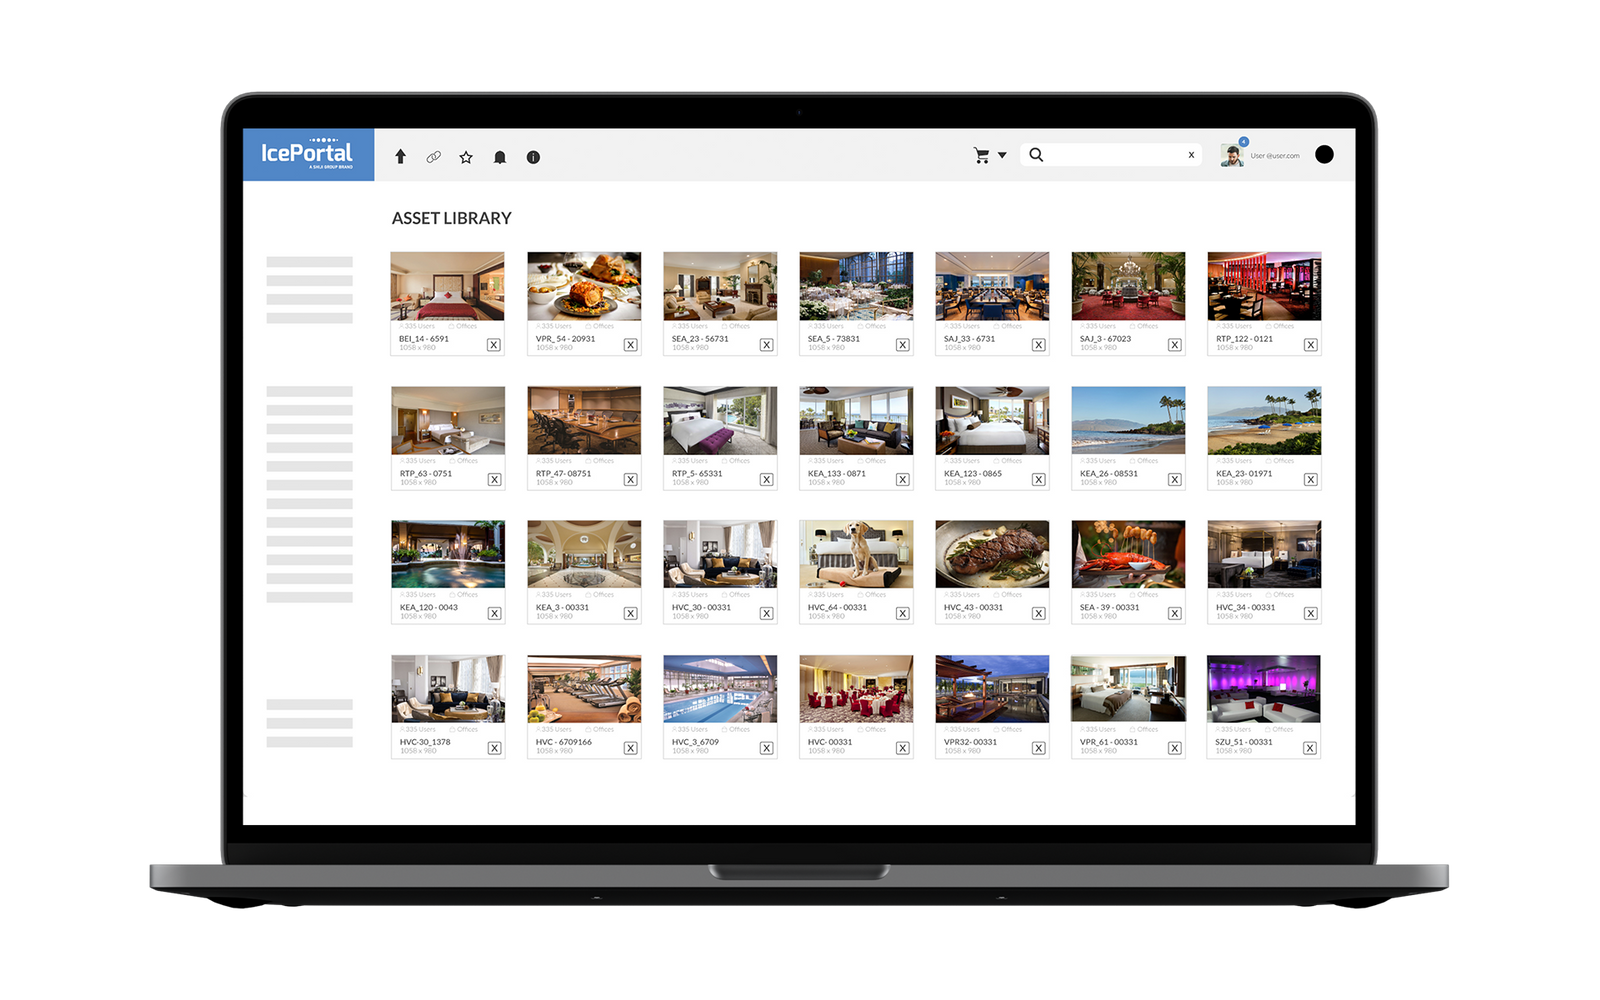Select the link icon in the top toolbar
The width and height of the screenshot is (1600, 1000).
tap(433, 157)
